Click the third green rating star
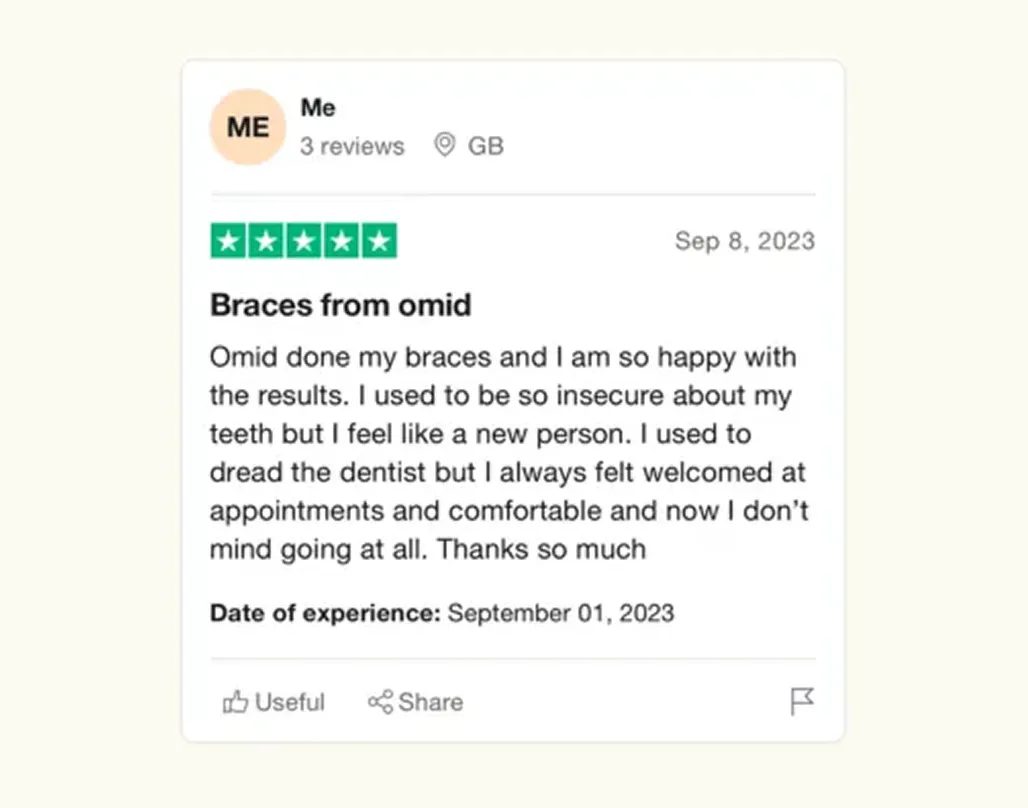Viewport: 1028px width, 808px height. coord(304,241)
